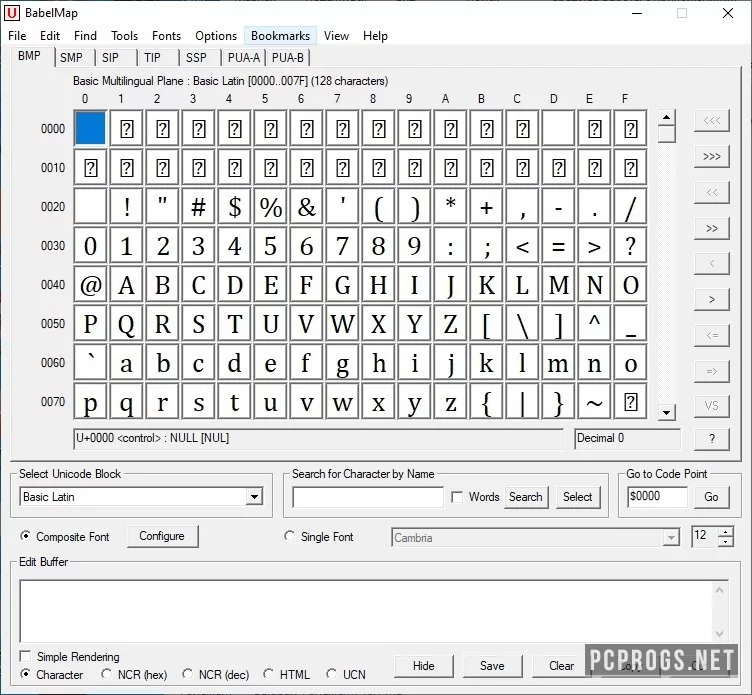Screen dimensions: 752x695
Task: Select Composite Font radio button
Action: 25,536
